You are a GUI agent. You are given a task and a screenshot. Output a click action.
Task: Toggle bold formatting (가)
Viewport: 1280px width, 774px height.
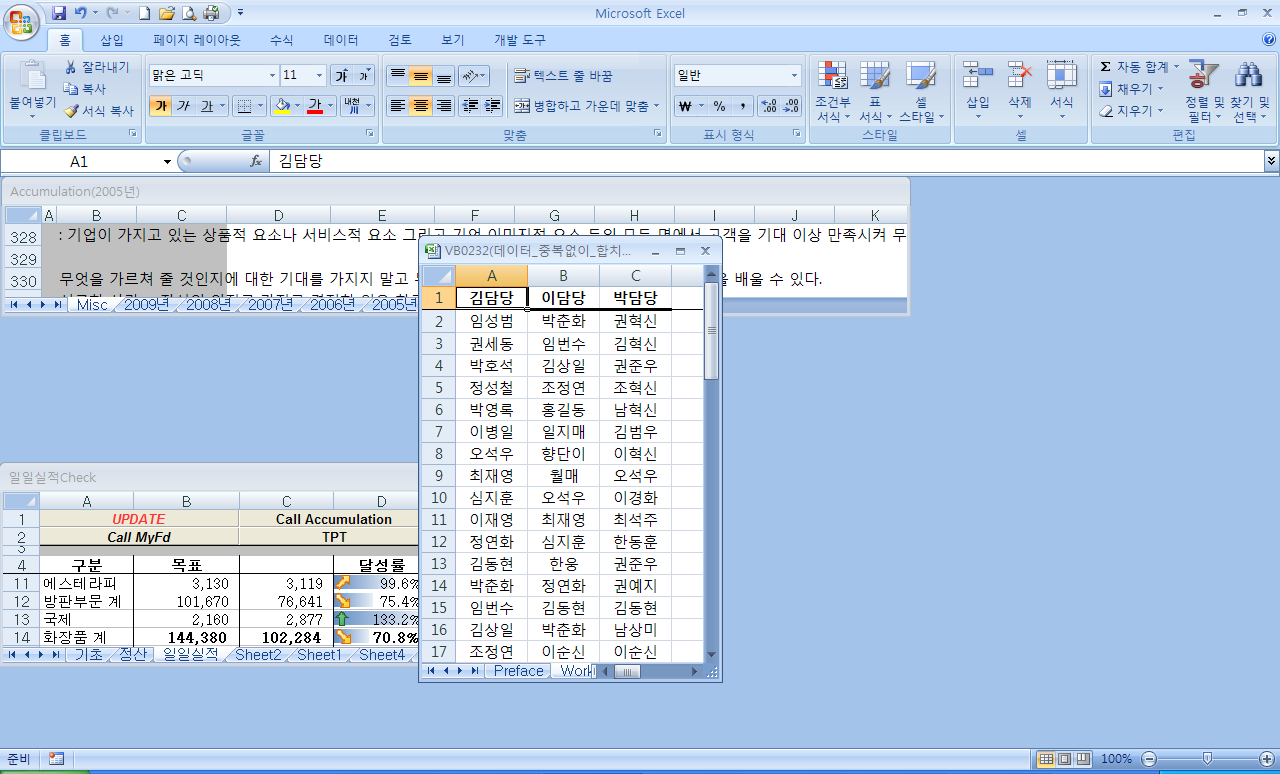(160, 106)
